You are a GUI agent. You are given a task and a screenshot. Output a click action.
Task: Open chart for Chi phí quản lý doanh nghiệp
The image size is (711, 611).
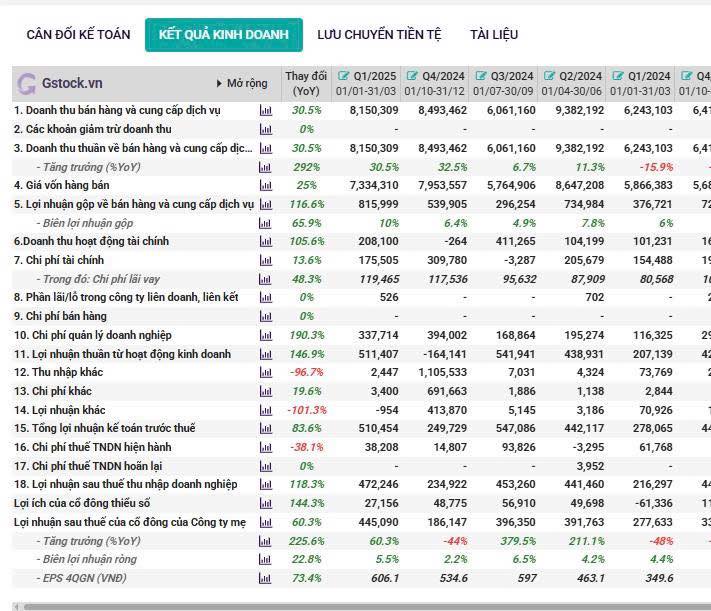click(265, 335)
